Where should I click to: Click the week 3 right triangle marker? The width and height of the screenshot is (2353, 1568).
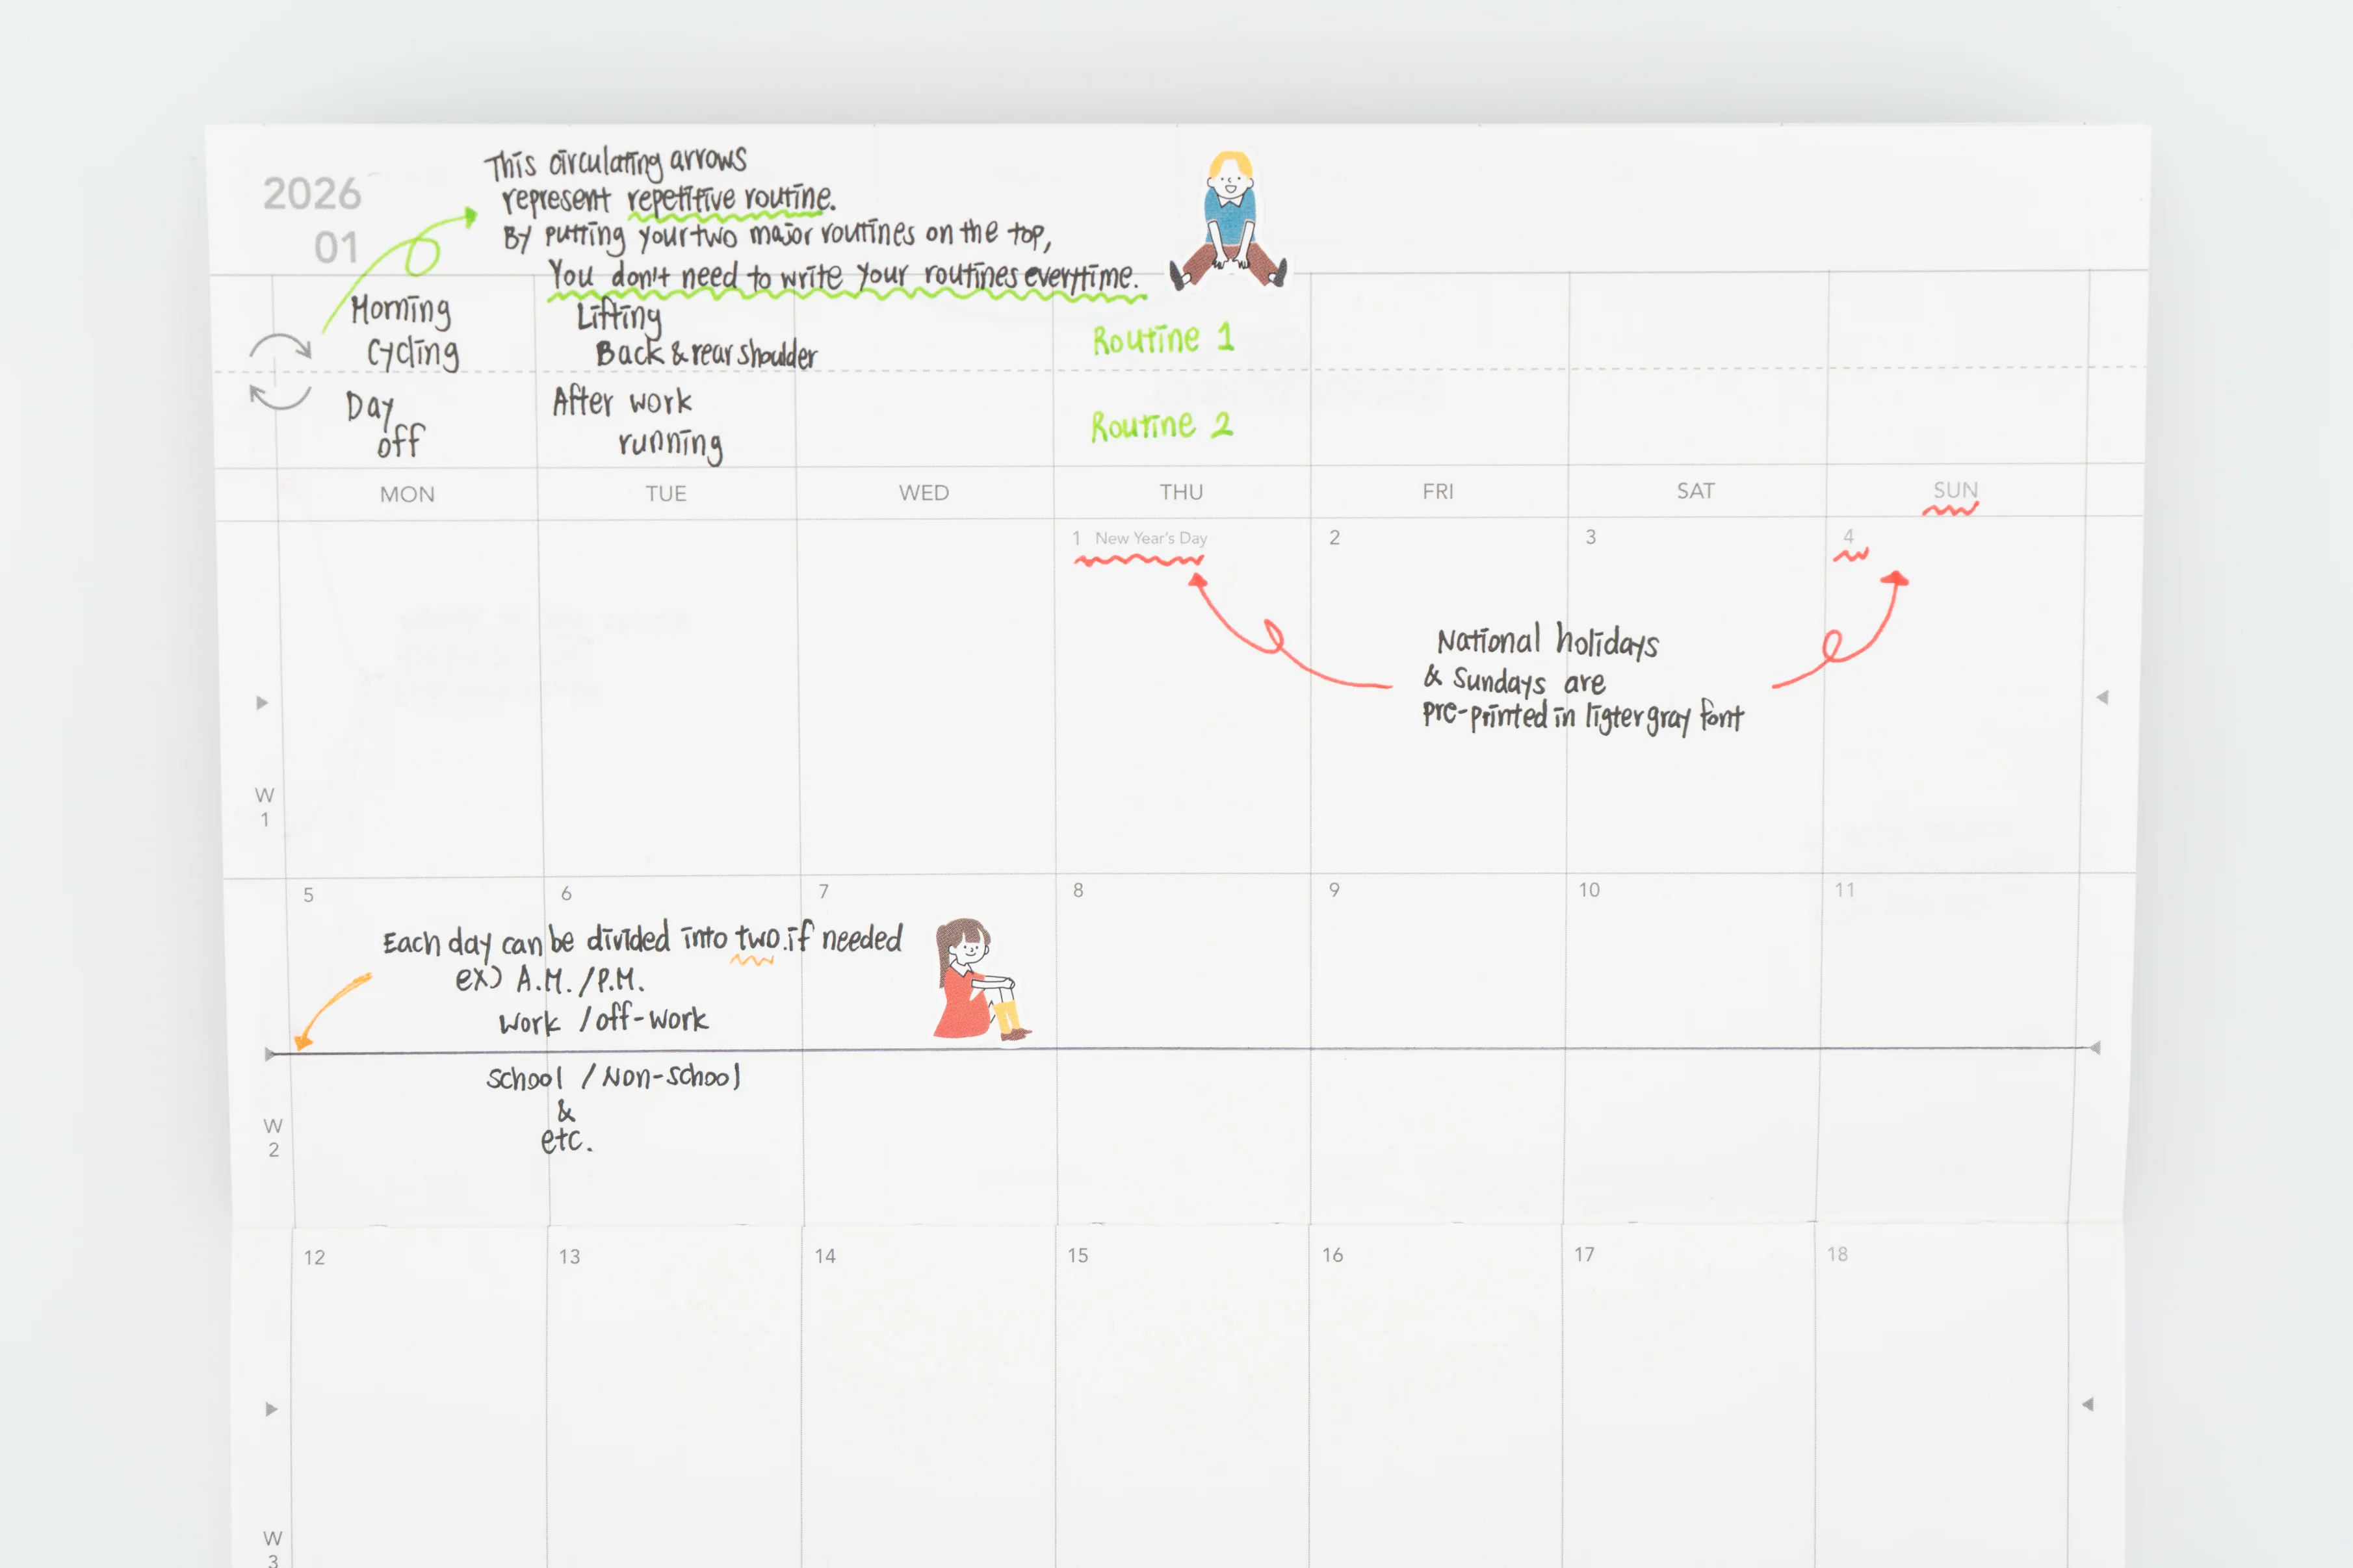pyautogui.click(x=2087, y=1405)
